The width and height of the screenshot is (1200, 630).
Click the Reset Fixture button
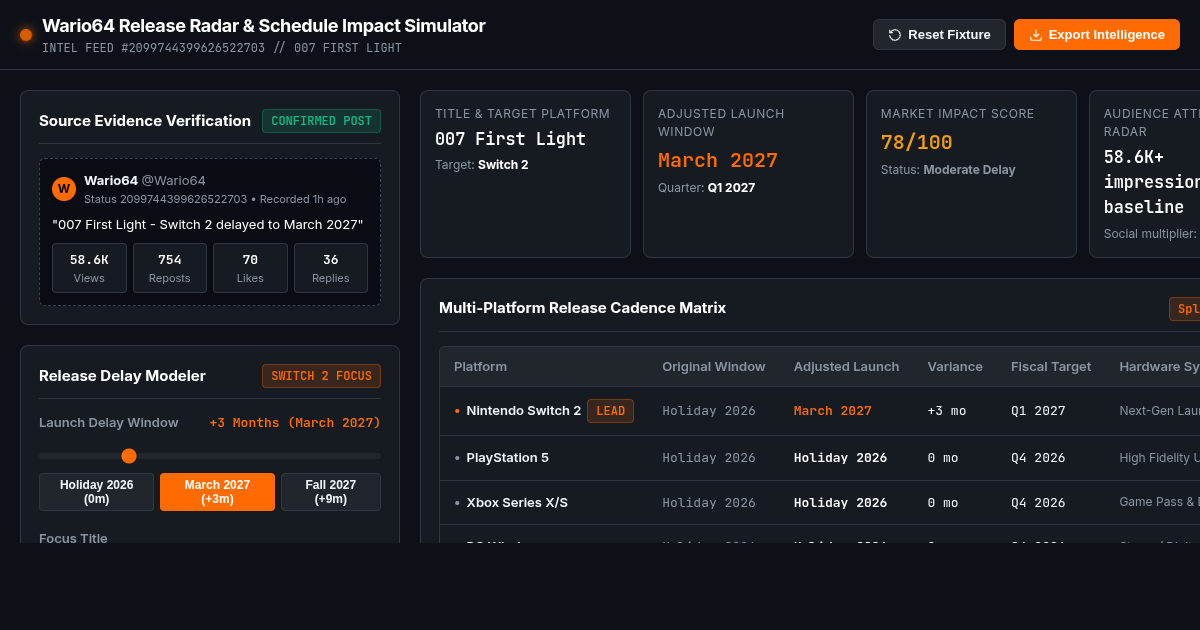[939, 35]
